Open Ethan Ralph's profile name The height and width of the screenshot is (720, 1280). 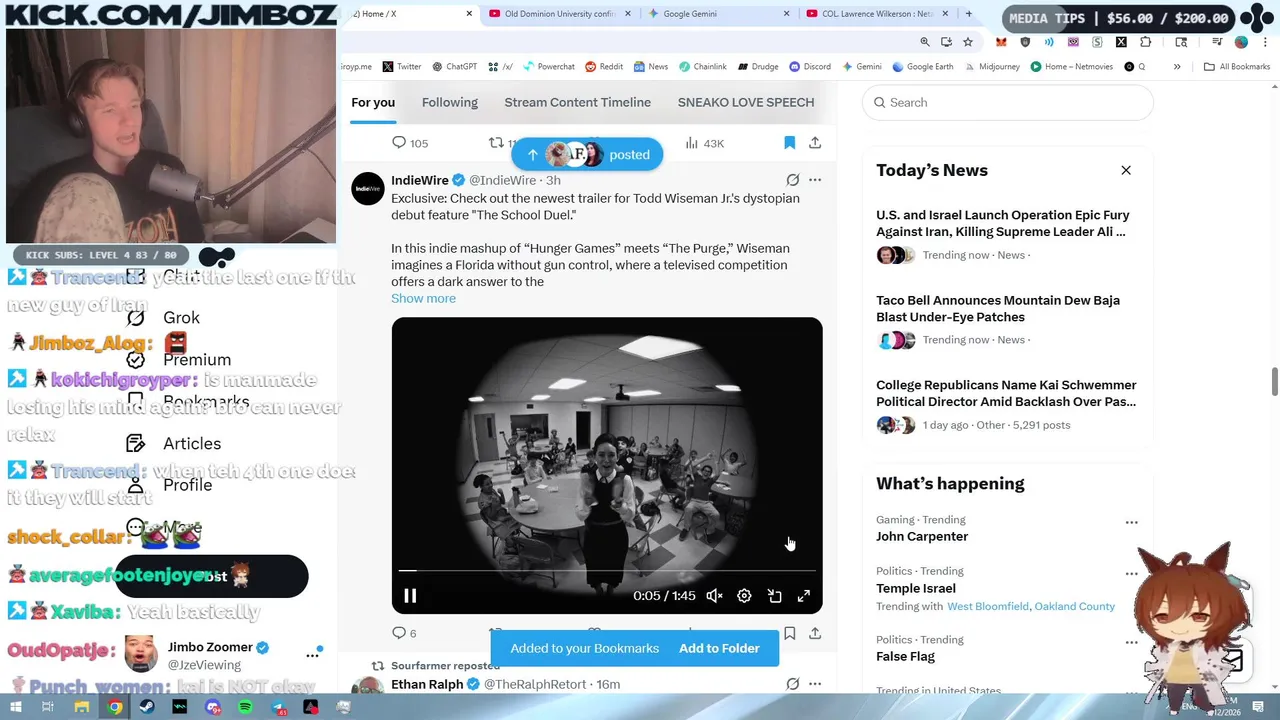tap(427, 684)
